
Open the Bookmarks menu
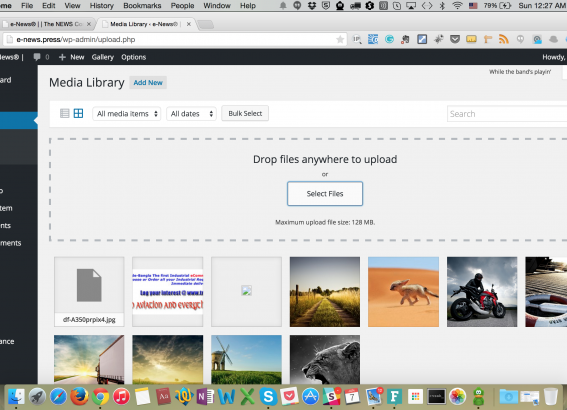(142, 5)
